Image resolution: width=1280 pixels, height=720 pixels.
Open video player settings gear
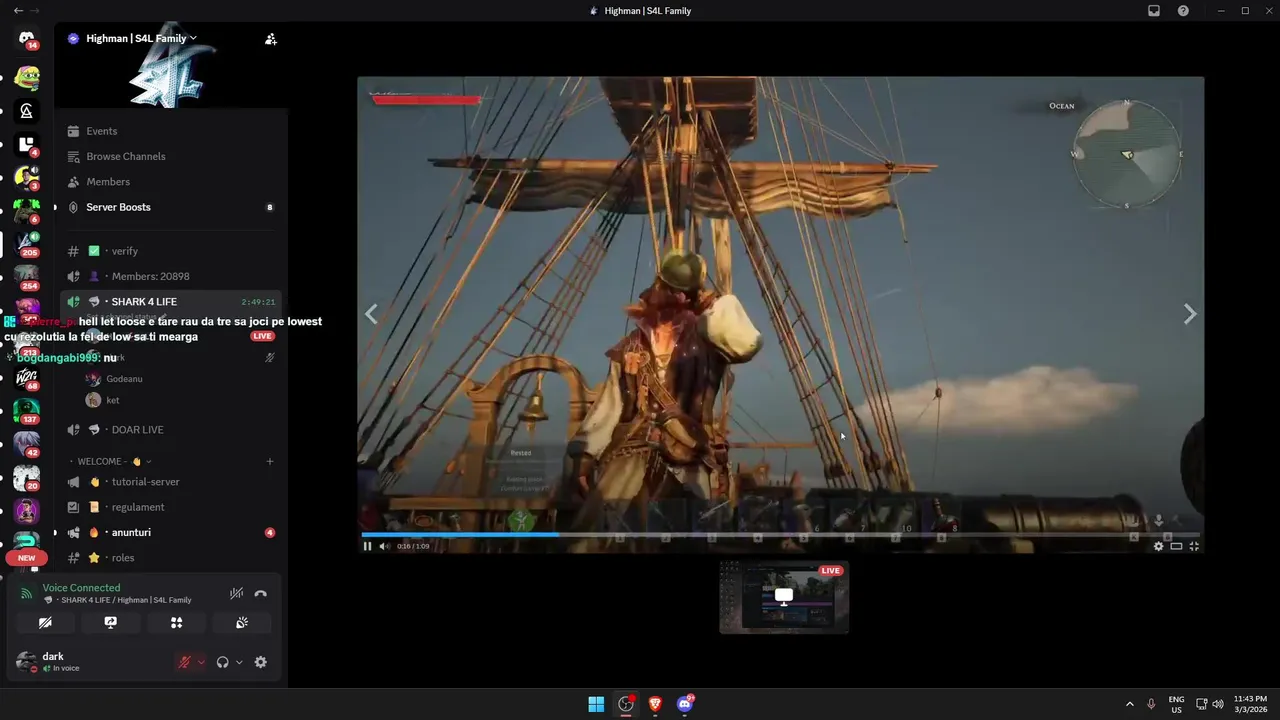pos(1159,546)
